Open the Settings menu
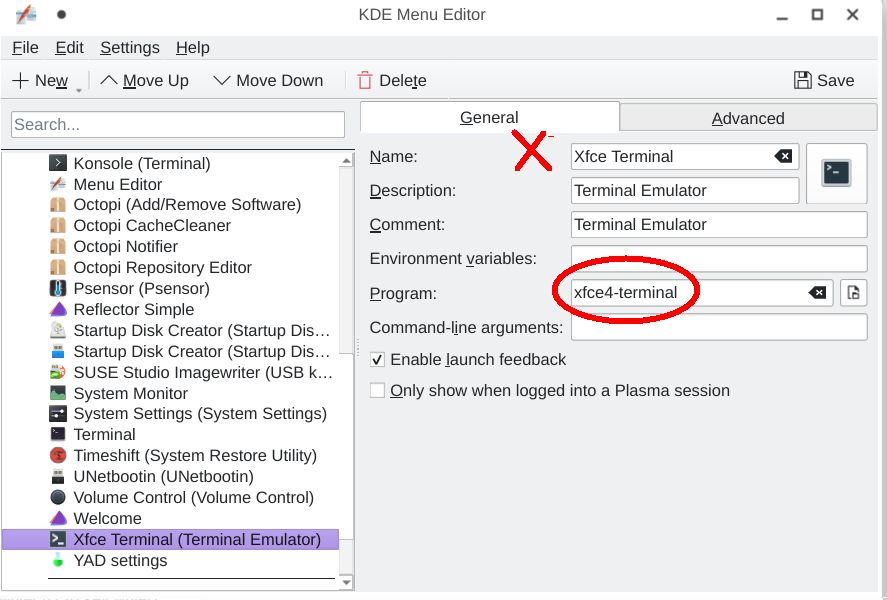The width and height of the screenshot is (887, 600). click(130, 47)
